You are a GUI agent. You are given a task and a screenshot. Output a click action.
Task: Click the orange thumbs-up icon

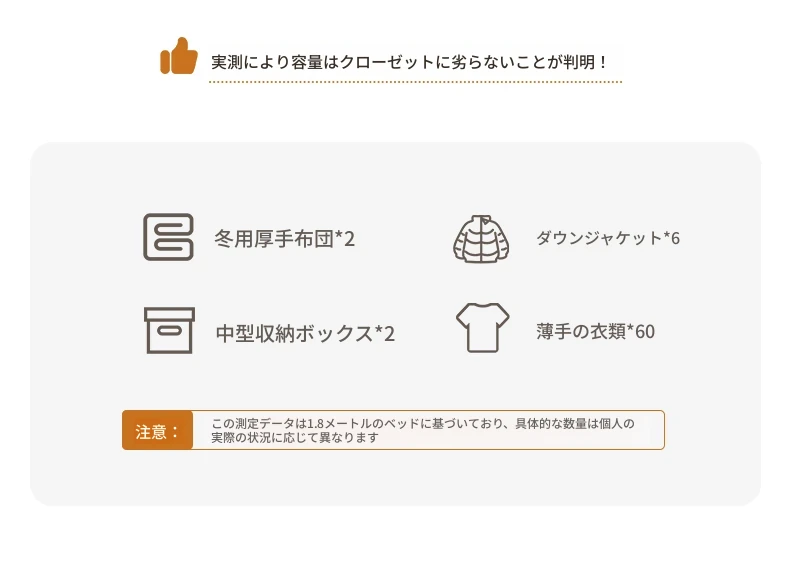[x=178, y=56]
